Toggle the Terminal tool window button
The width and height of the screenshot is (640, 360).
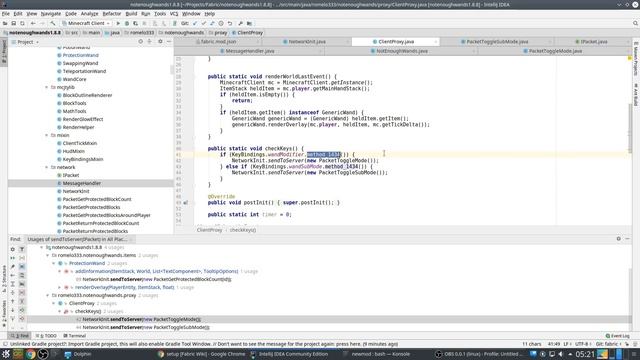(74, 336)
